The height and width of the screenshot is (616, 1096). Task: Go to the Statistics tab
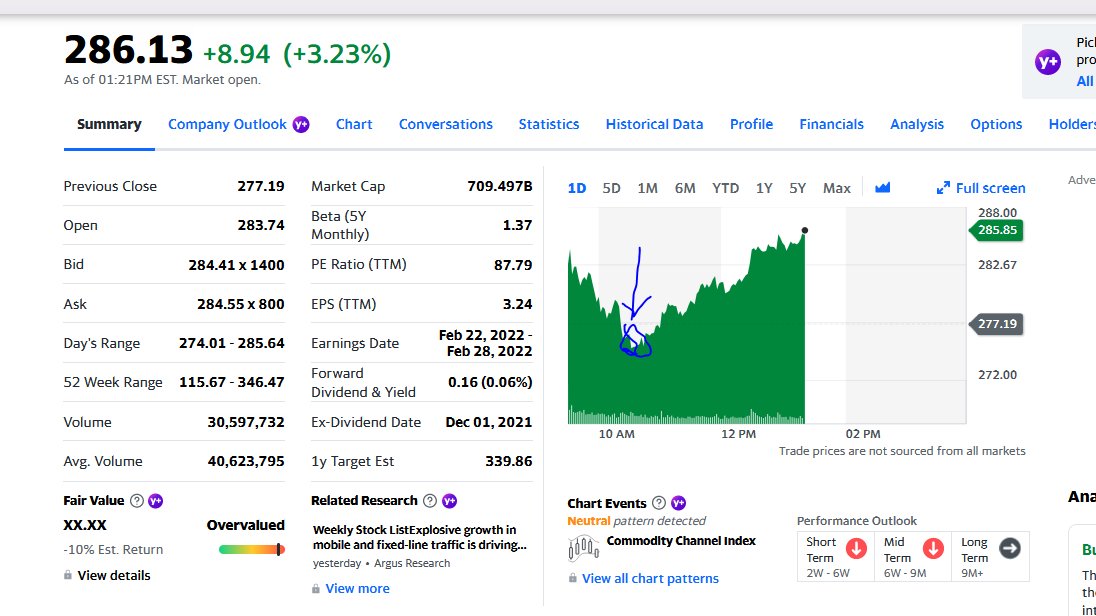pyautogui.click(x=549, y=124)
